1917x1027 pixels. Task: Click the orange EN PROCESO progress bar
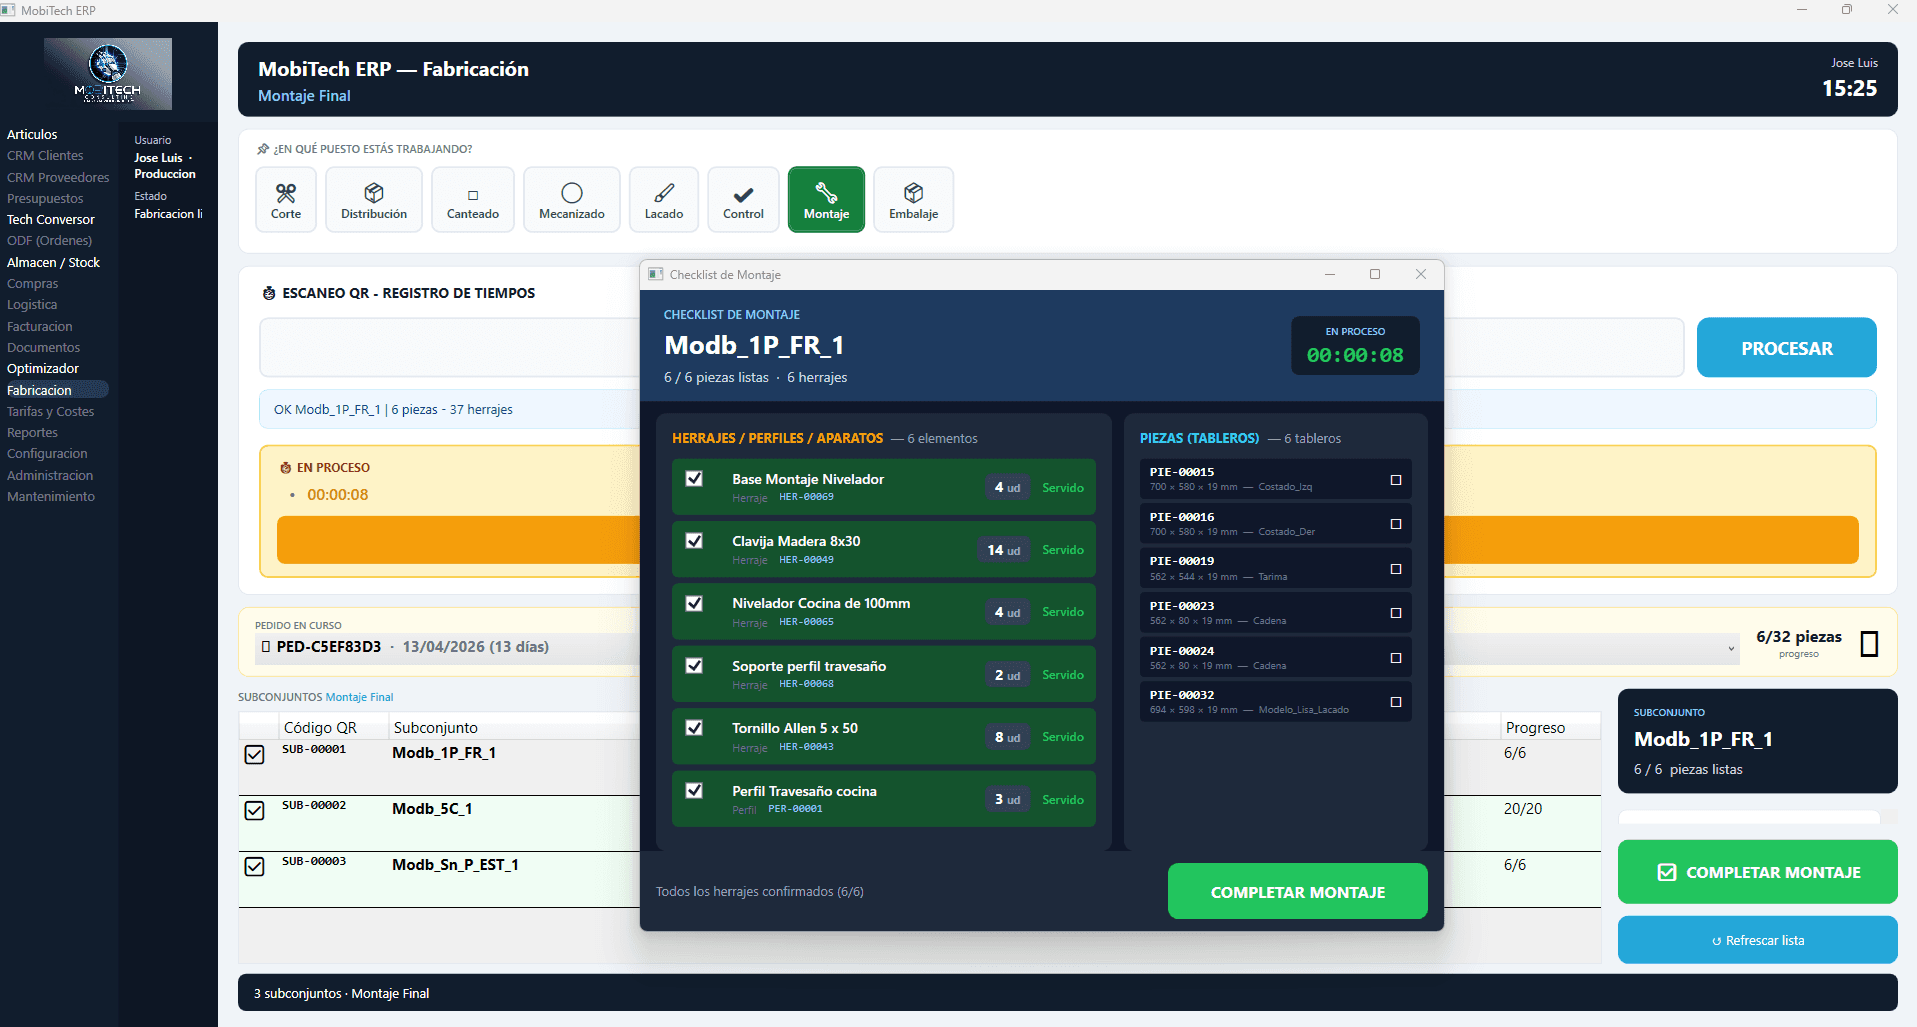pyautogui.click(x=457, y=540)
